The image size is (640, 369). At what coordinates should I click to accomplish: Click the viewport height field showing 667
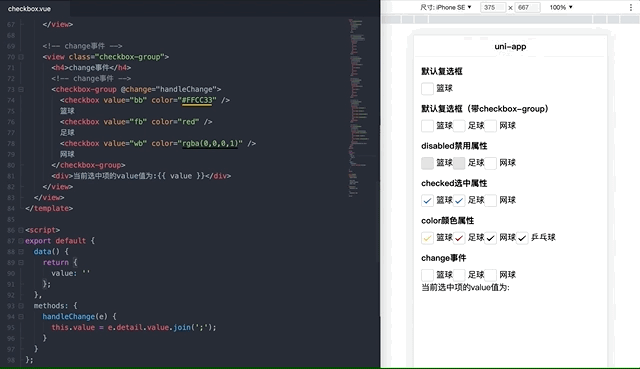[x=527, y=7]
